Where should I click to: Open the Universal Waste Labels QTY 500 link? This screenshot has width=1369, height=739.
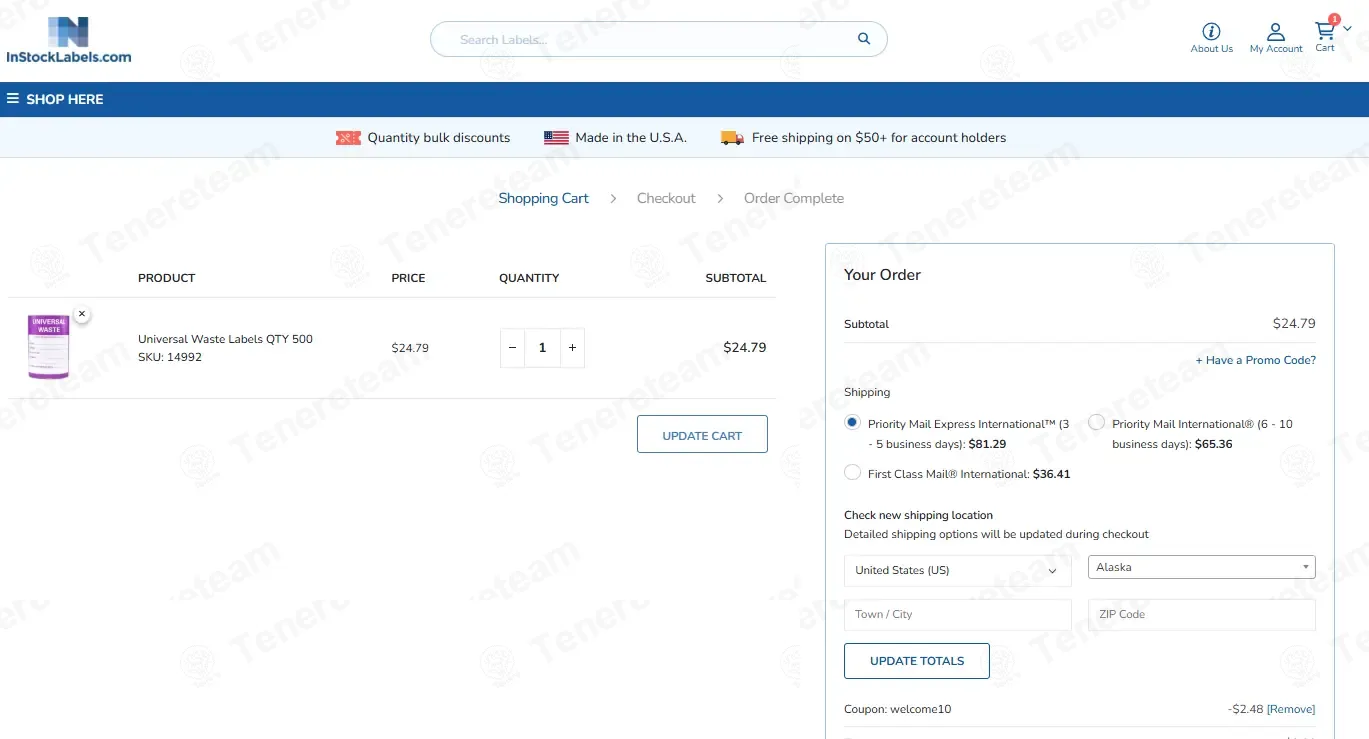[x=225, y=339]
